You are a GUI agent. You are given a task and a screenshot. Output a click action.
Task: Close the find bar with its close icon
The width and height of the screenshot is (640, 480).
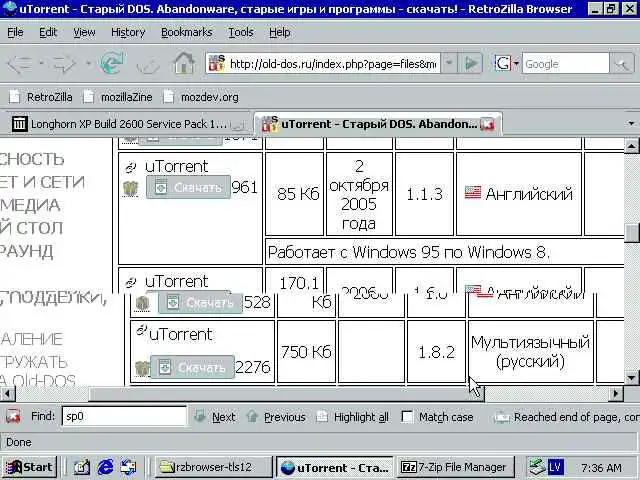(x=13, y=416)
